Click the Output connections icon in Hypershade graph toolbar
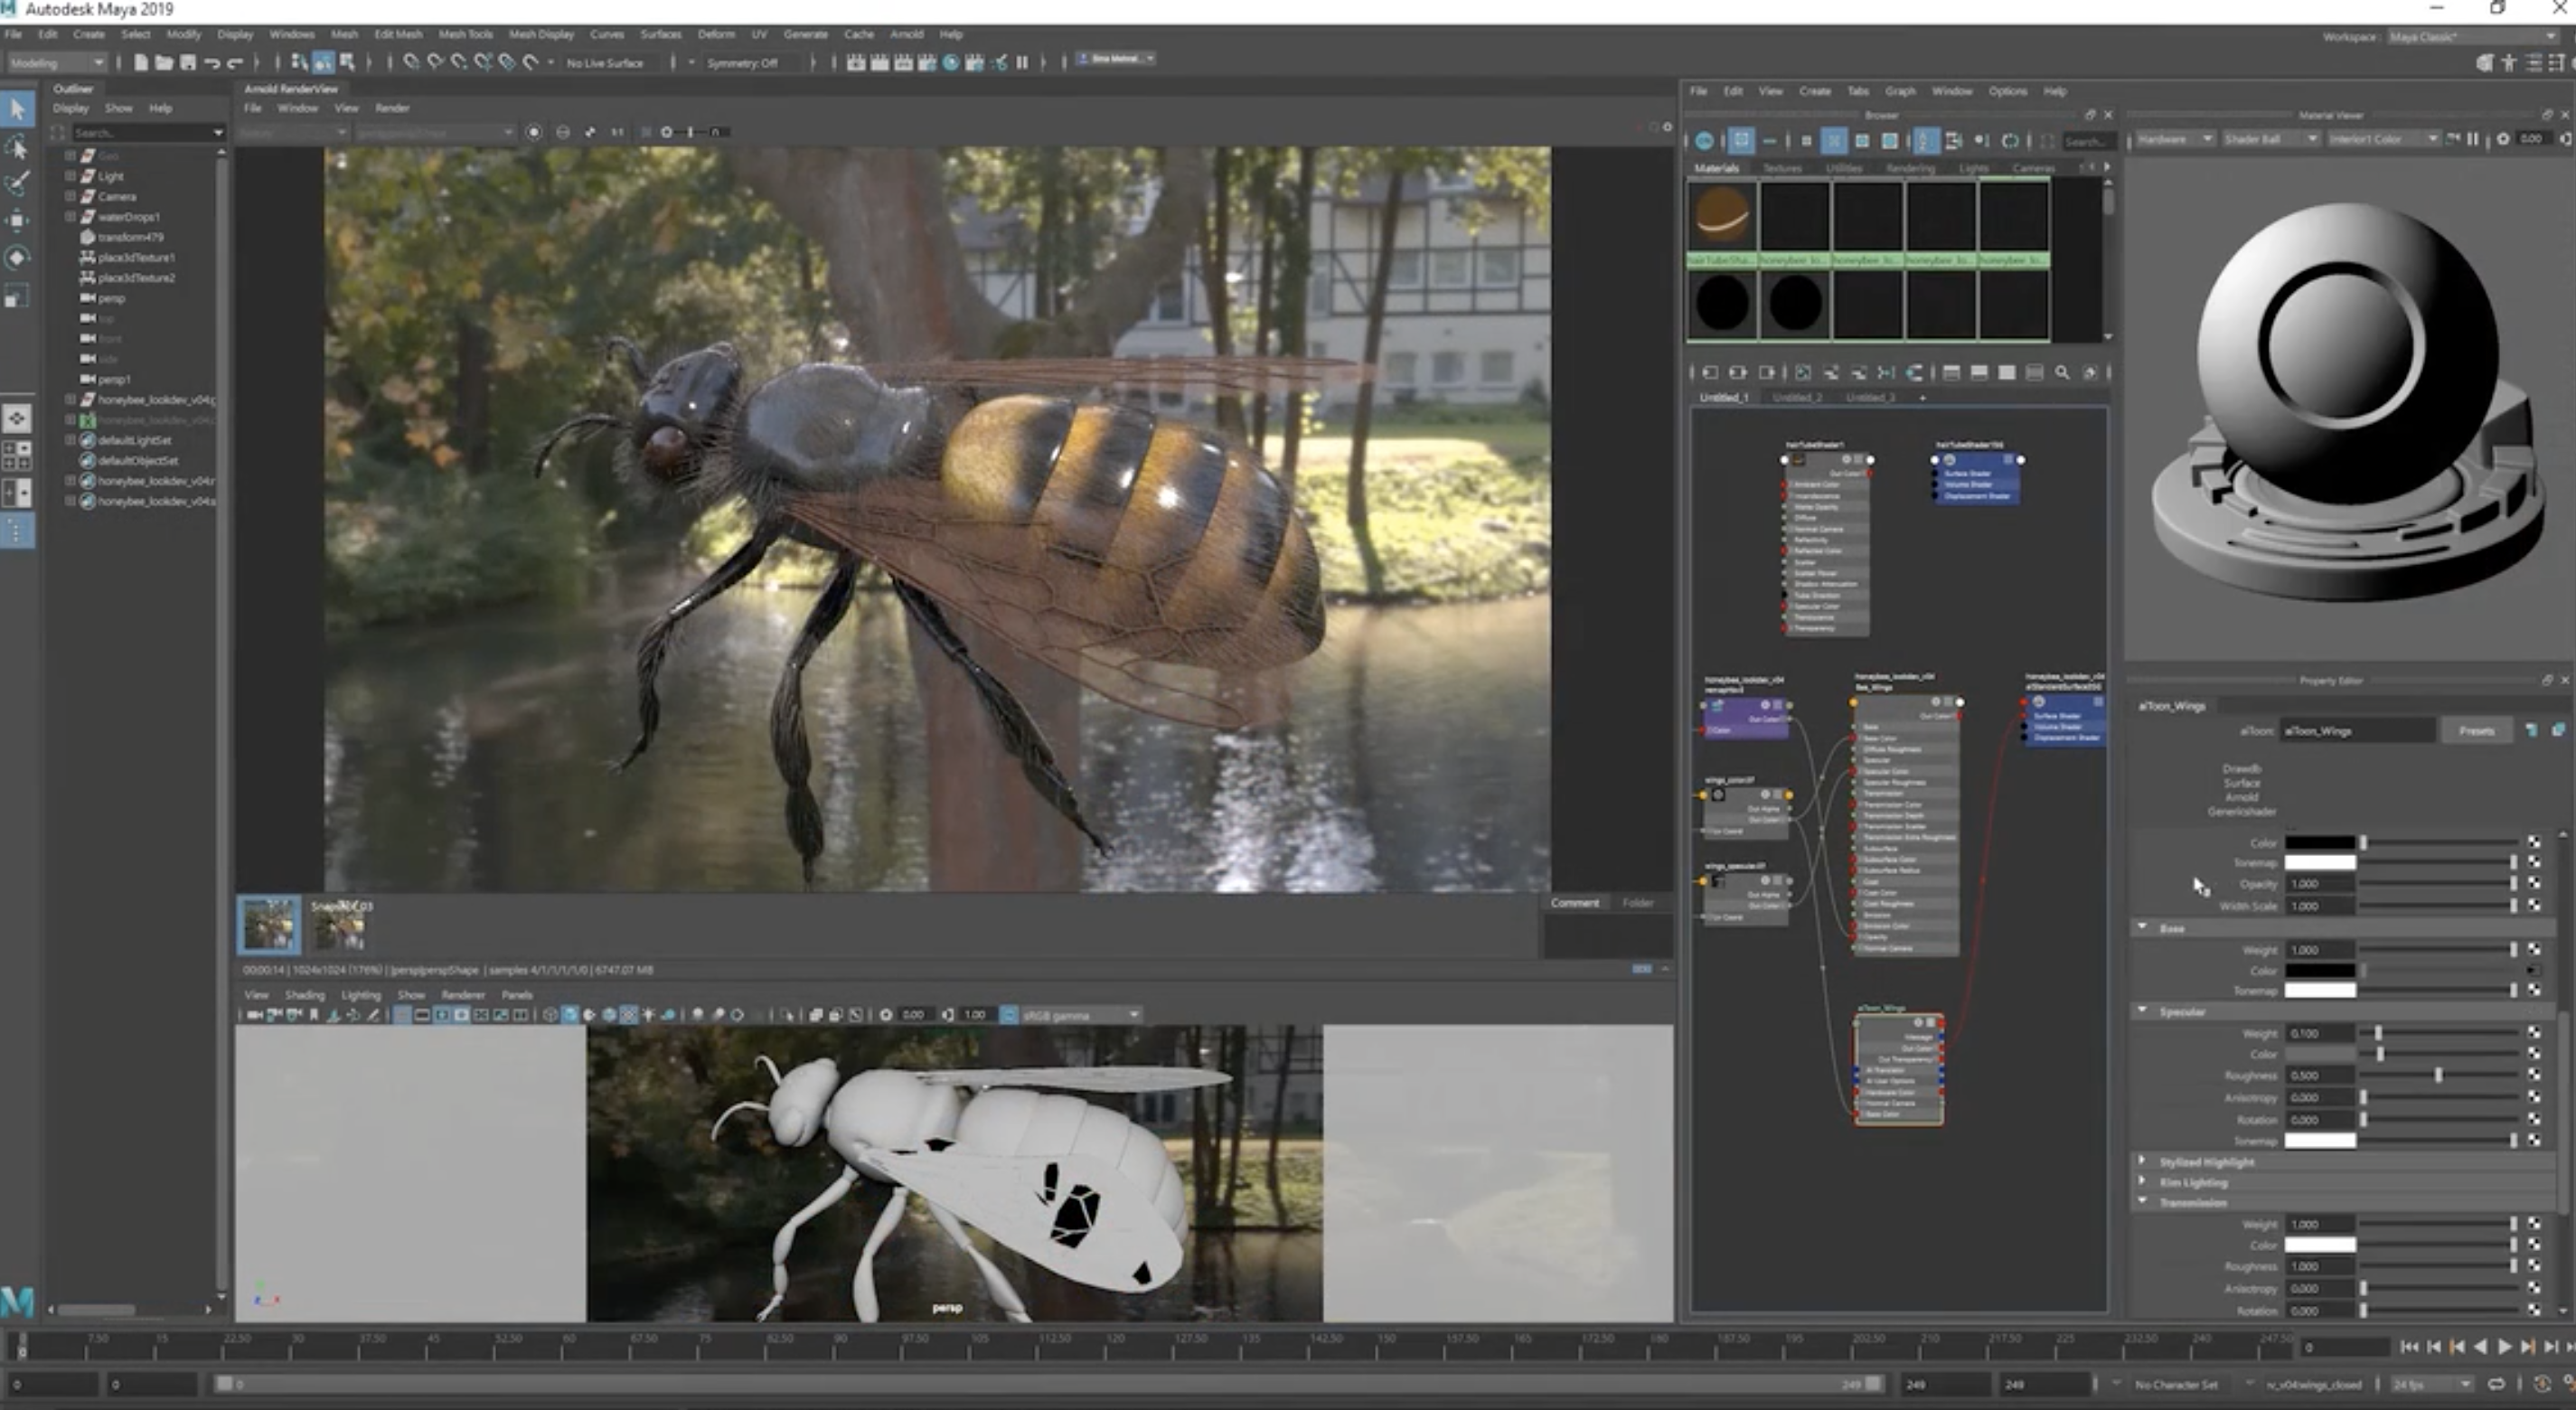The width and height of the screenshot is (2576, 1410). [x=1766, y=372]
